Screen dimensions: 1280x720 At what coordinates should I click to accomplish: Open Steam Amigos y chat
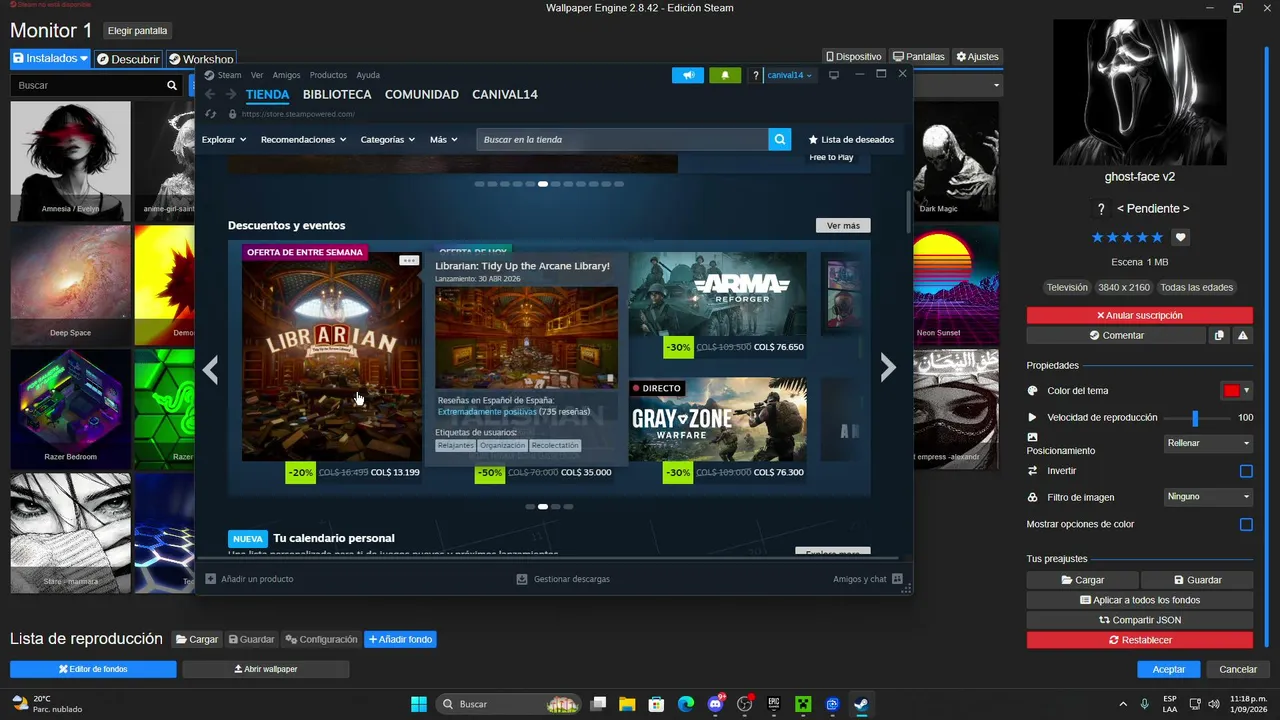point(868,579)
